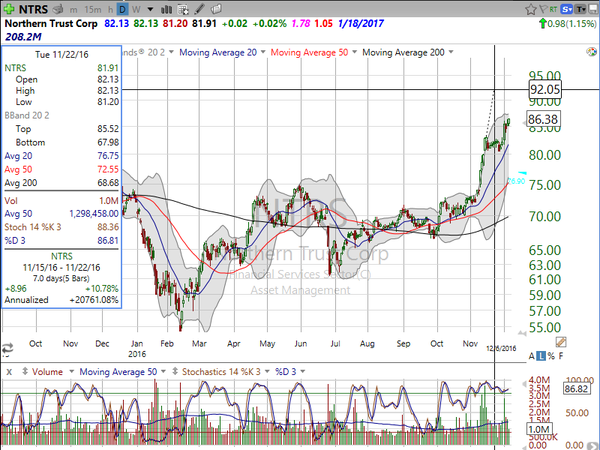Image resolution: width=600 pixels, height=450 pixels.
Task: Click the NTRS ticker symbol field
Action: [33, 9]
